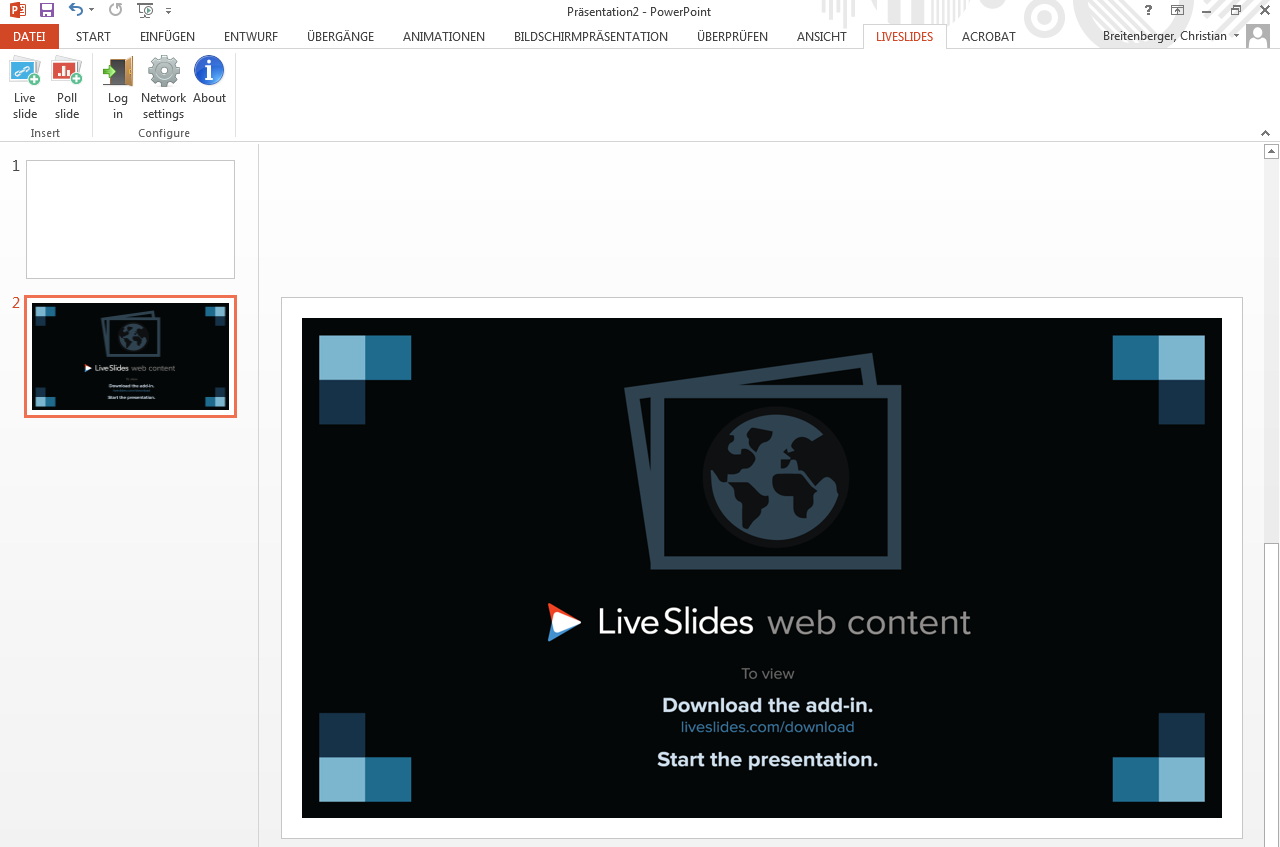This screenshot has width=1280, height=847.
Task: Switch to the ENTWURF tab
Action: point(251,36)
